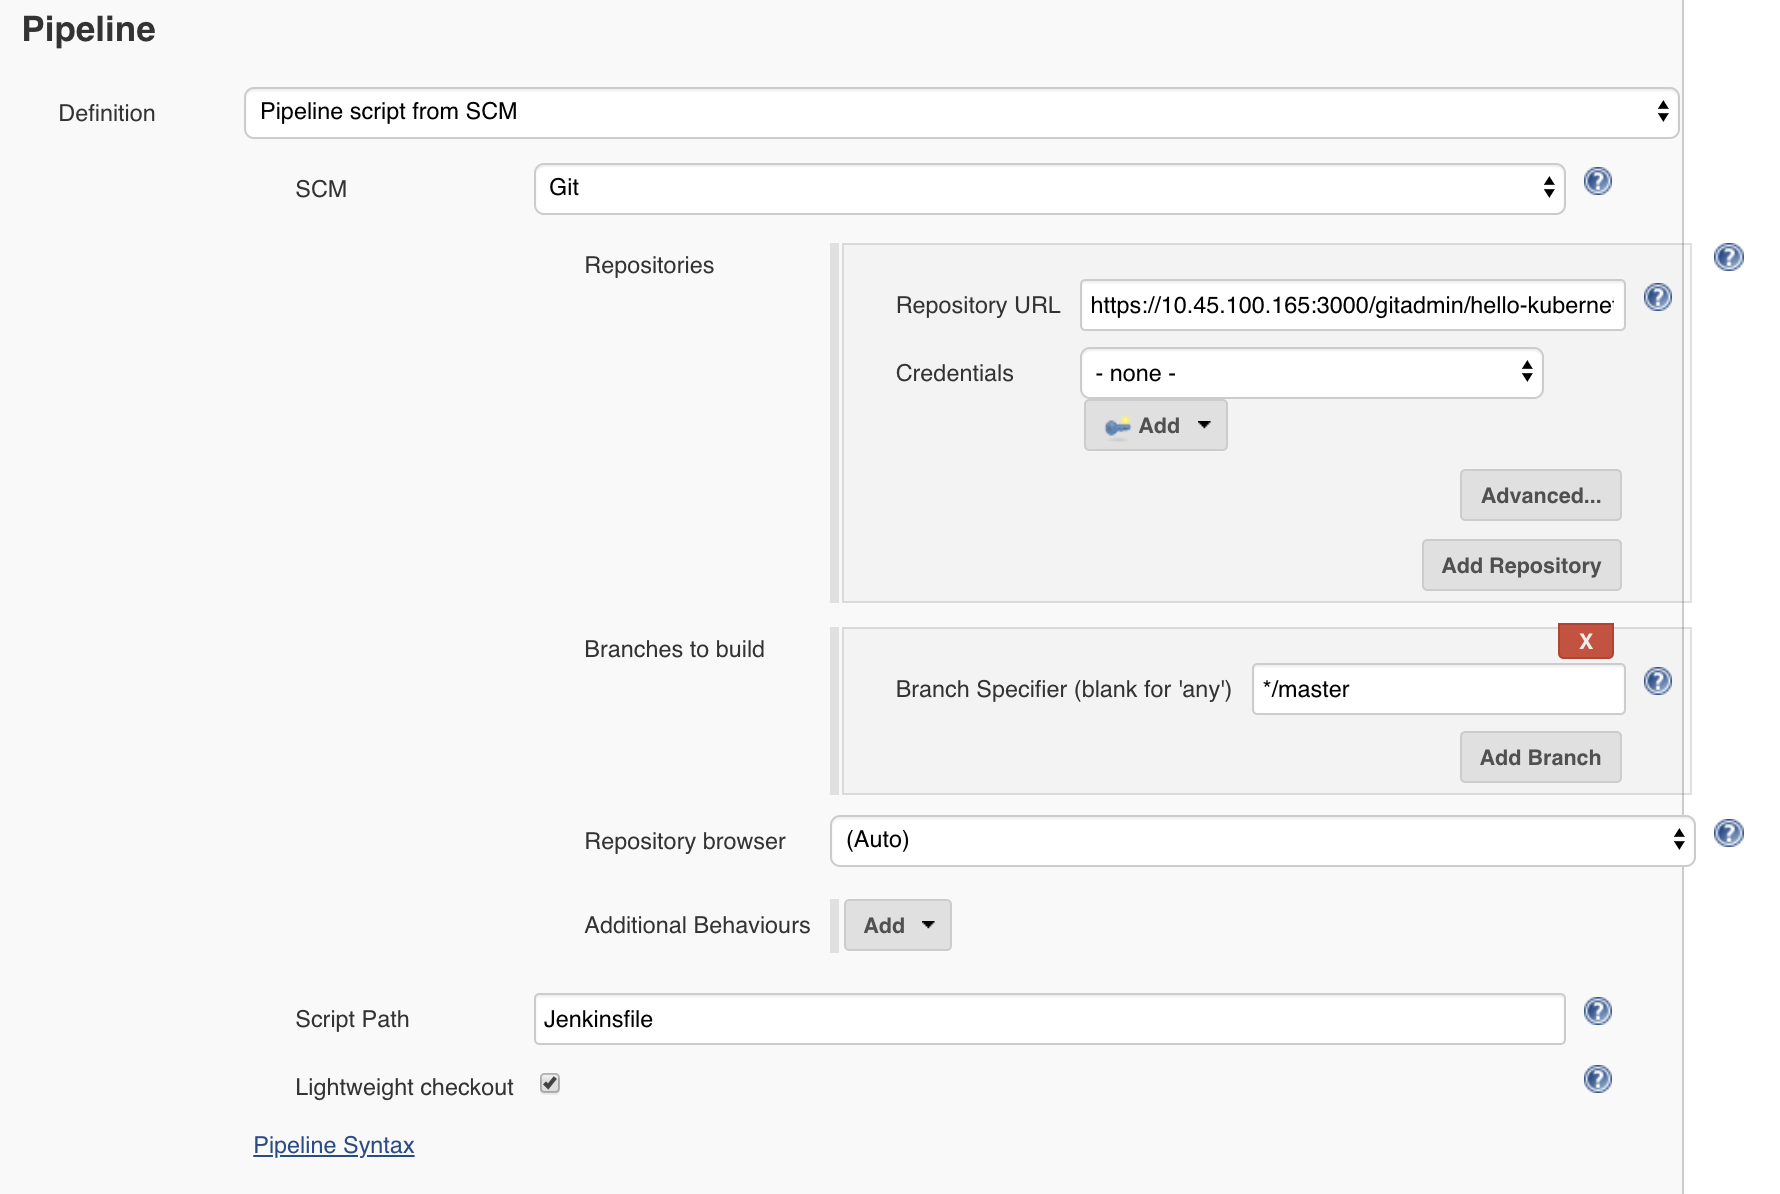Click the Definition label
The image size is (1780, 1194).
click(x=107, y=113)
